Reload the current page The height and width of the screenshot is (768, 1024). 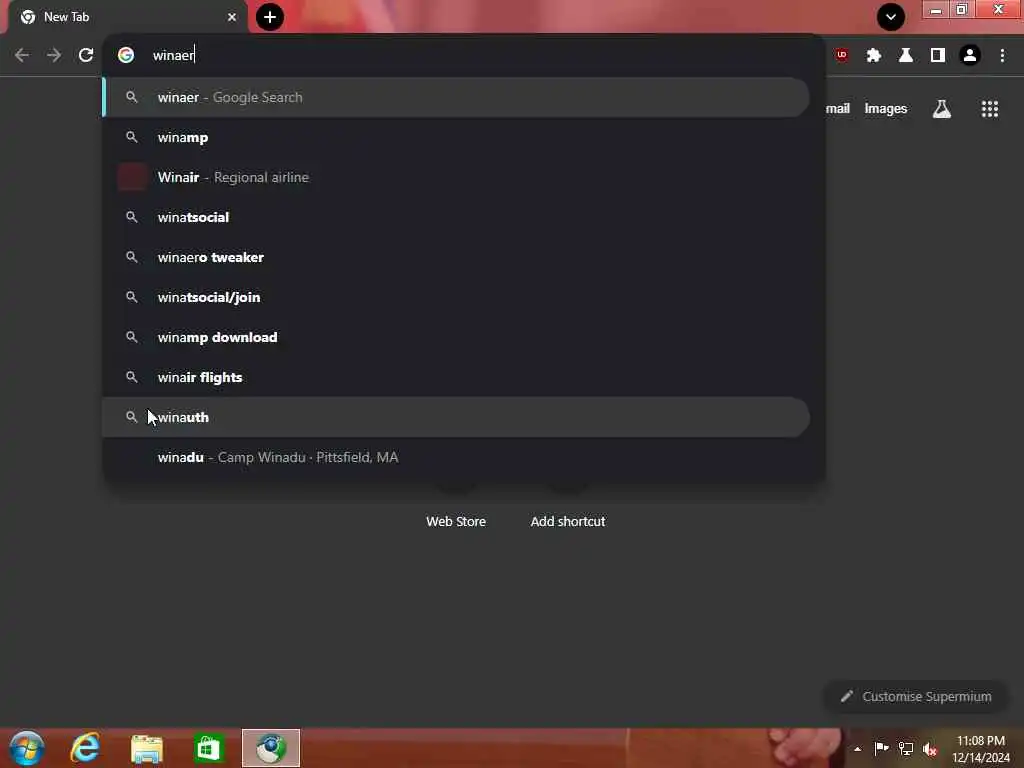coord(86,56)
